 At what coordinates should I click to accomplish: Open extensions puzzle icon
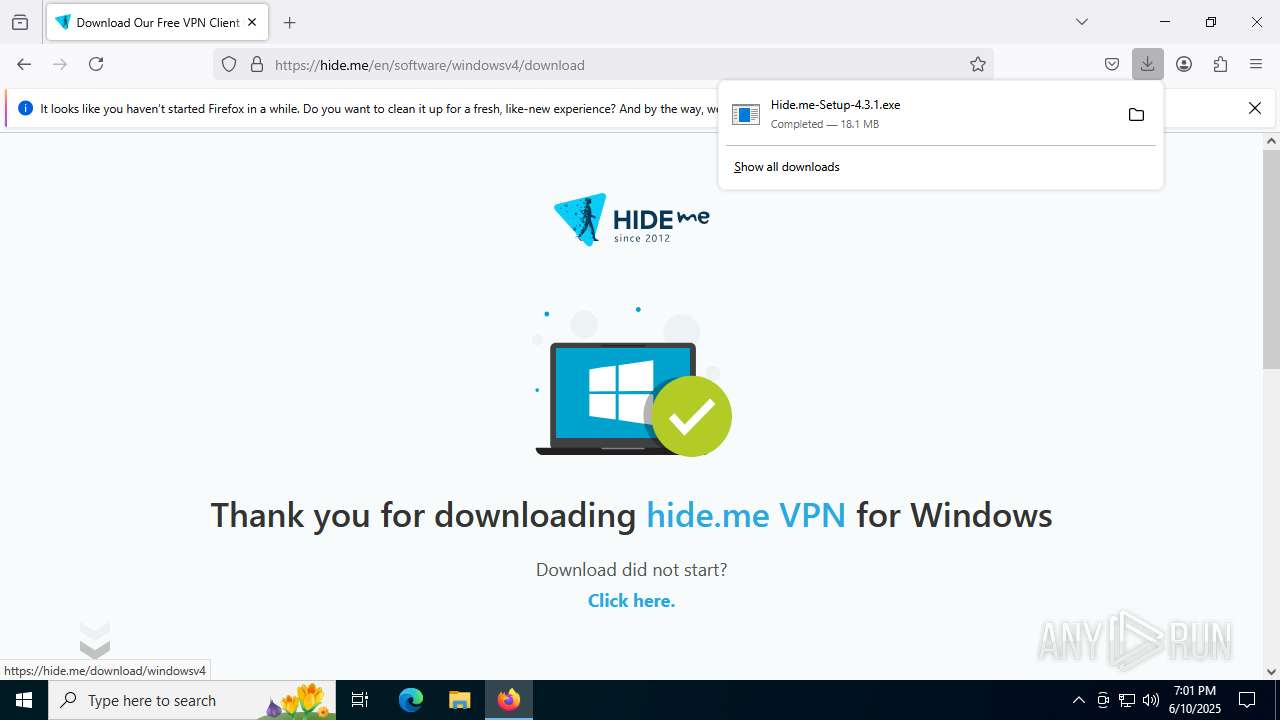pyautogui.click(x=1220, y=64)
